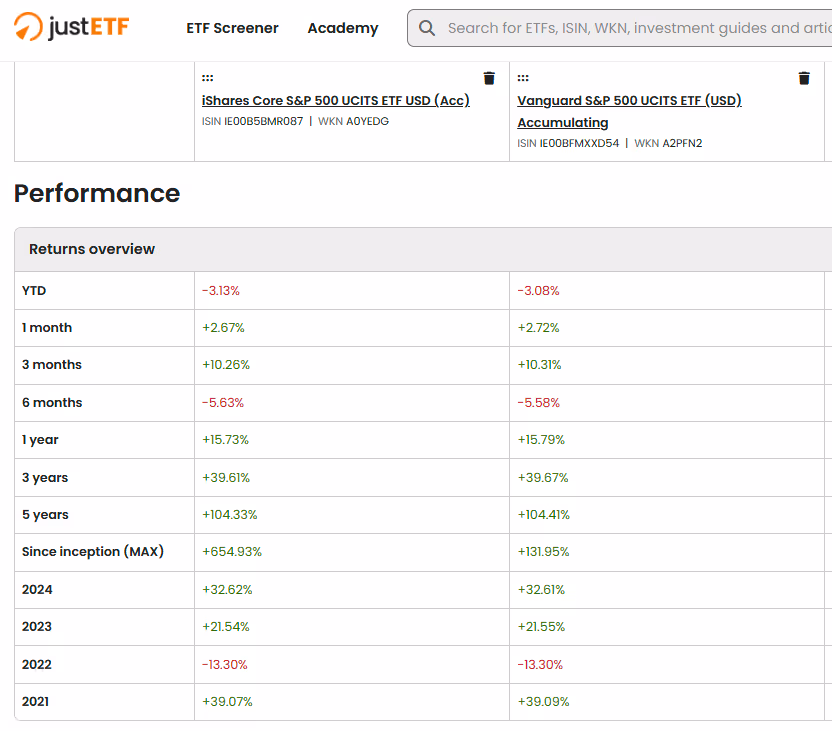Click the 6 months row label
Image resolution: width=832 pixels, height=731 pixels.
52,403
